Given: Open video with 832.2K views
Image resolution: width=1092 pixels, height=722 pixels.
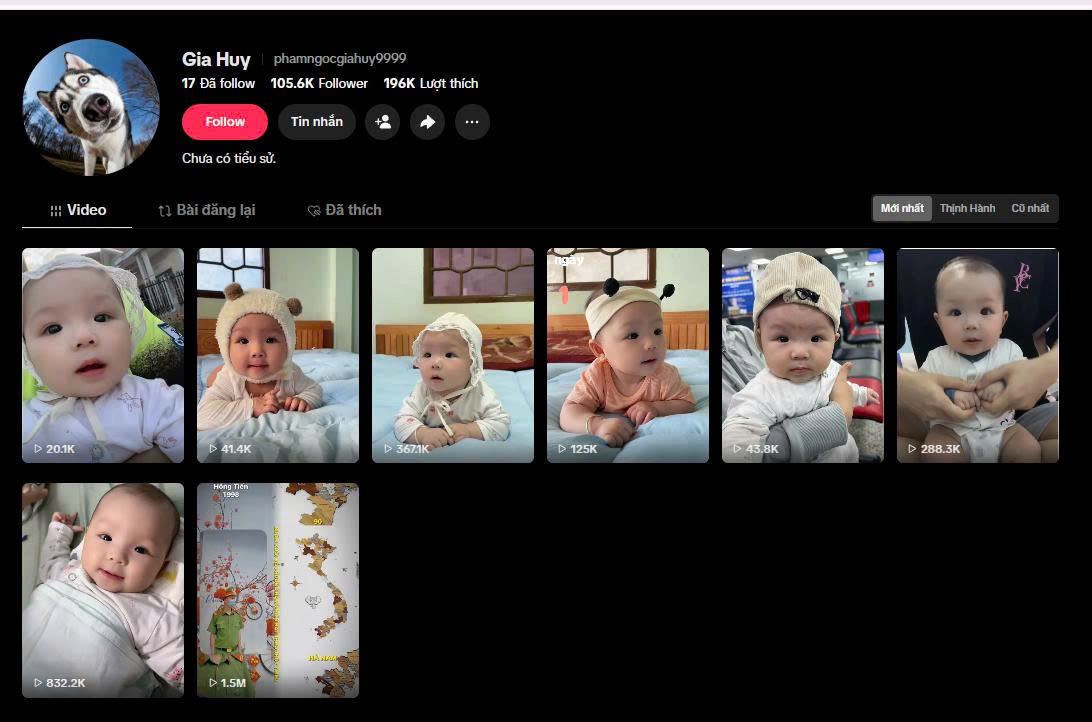Looking at the screenshot, I should point(103,590).
